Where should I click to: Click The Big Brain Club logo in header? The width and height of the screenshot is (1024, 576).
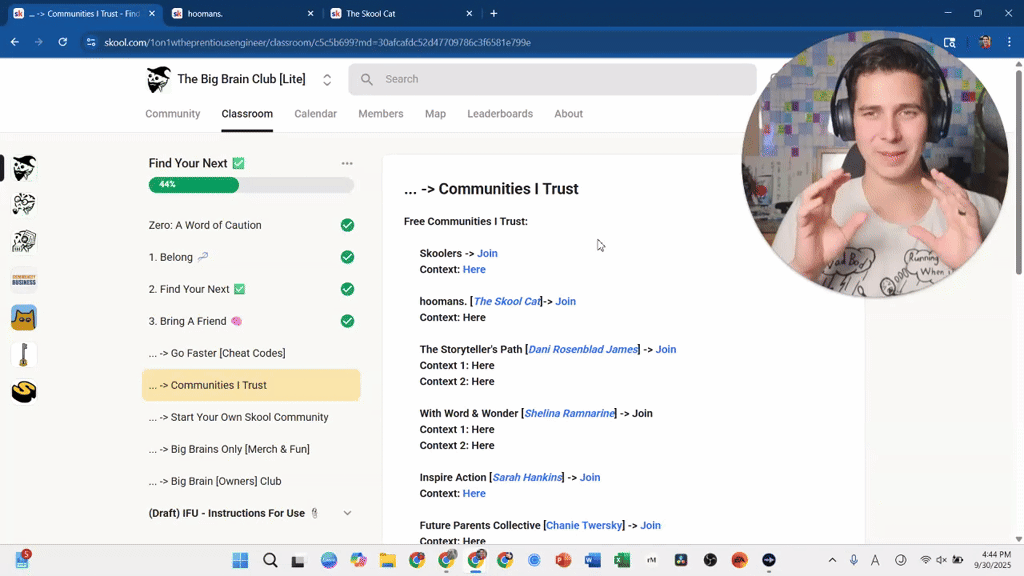(x=158, y=79)
